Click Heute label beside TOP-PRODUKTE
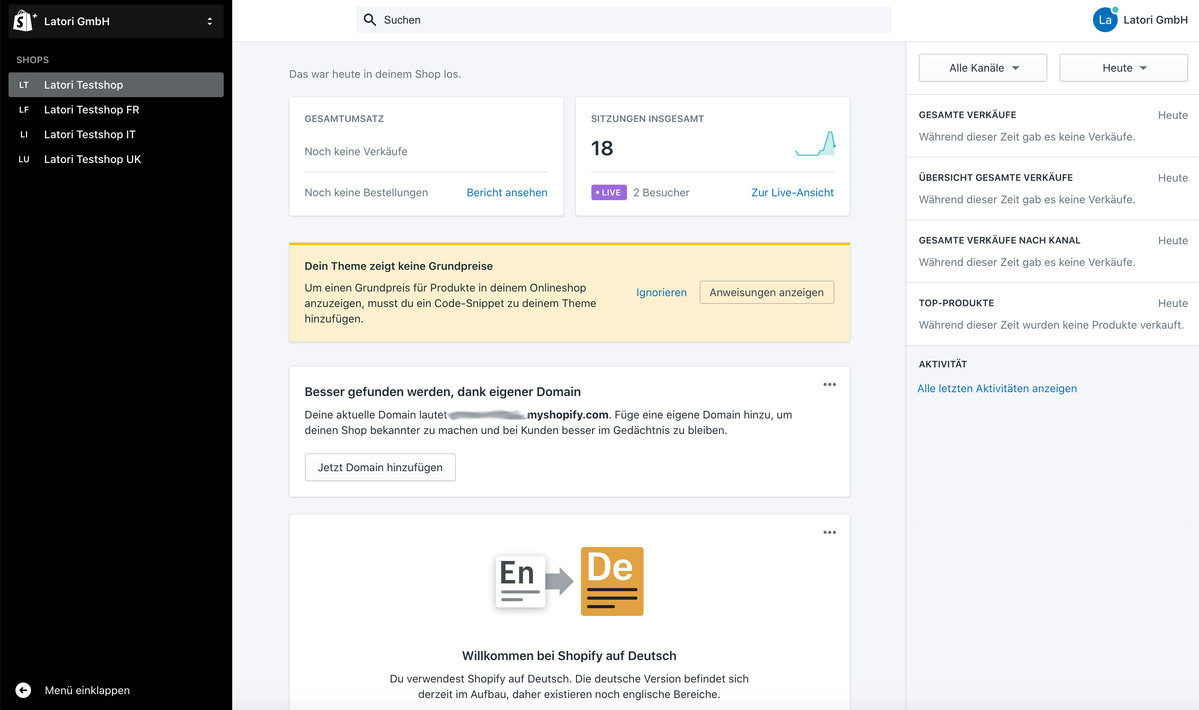 pyautogui.click(x=1172, y=303)
